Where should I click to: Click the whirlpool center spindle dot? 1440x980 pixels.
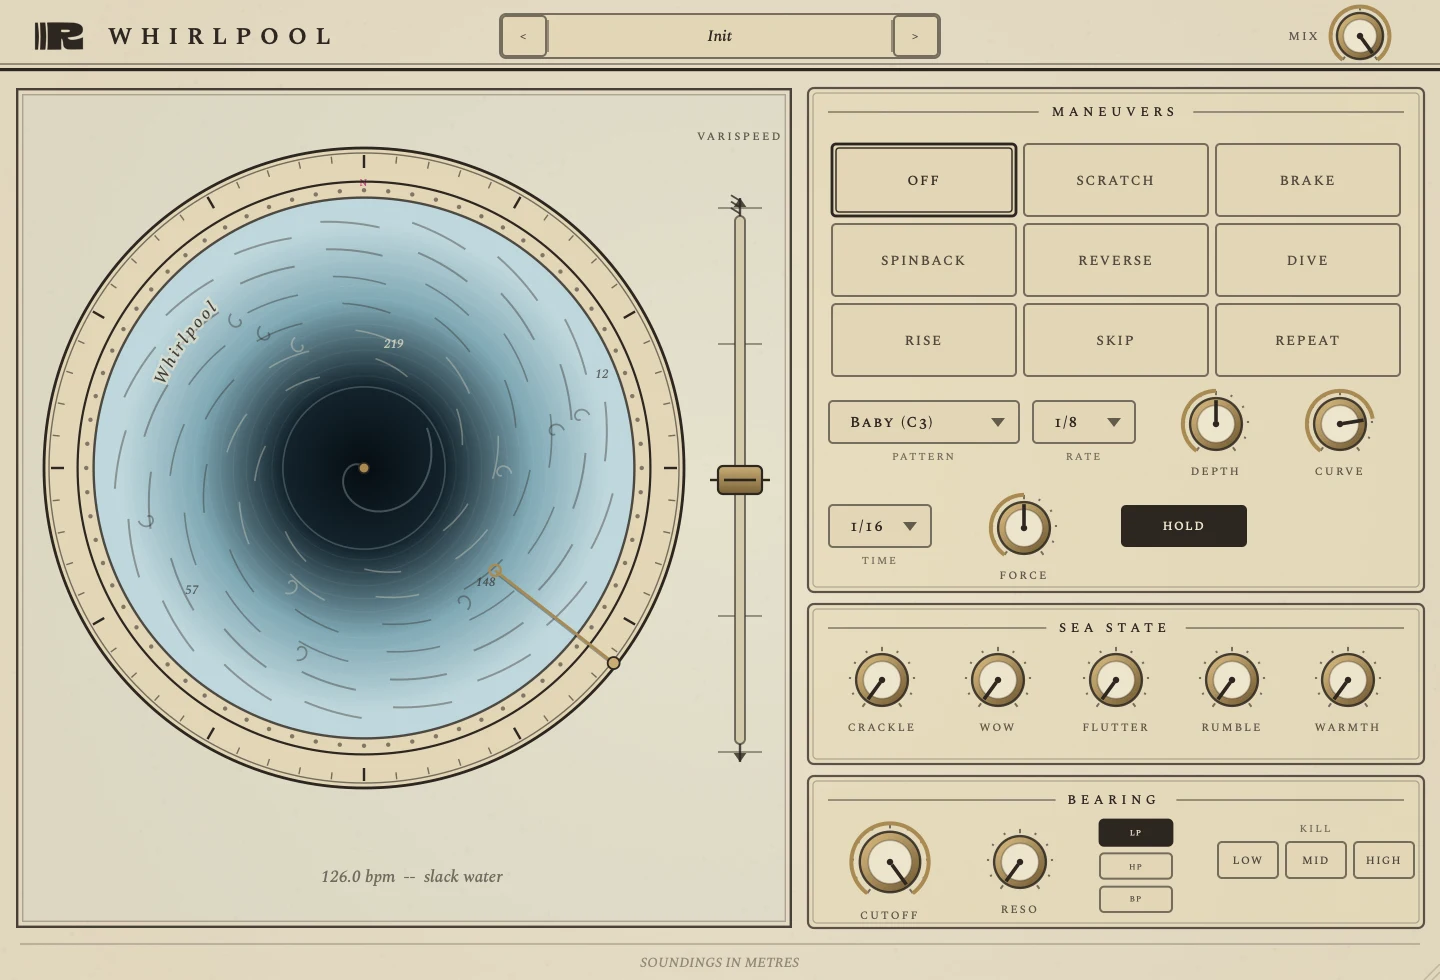[364, 468]
